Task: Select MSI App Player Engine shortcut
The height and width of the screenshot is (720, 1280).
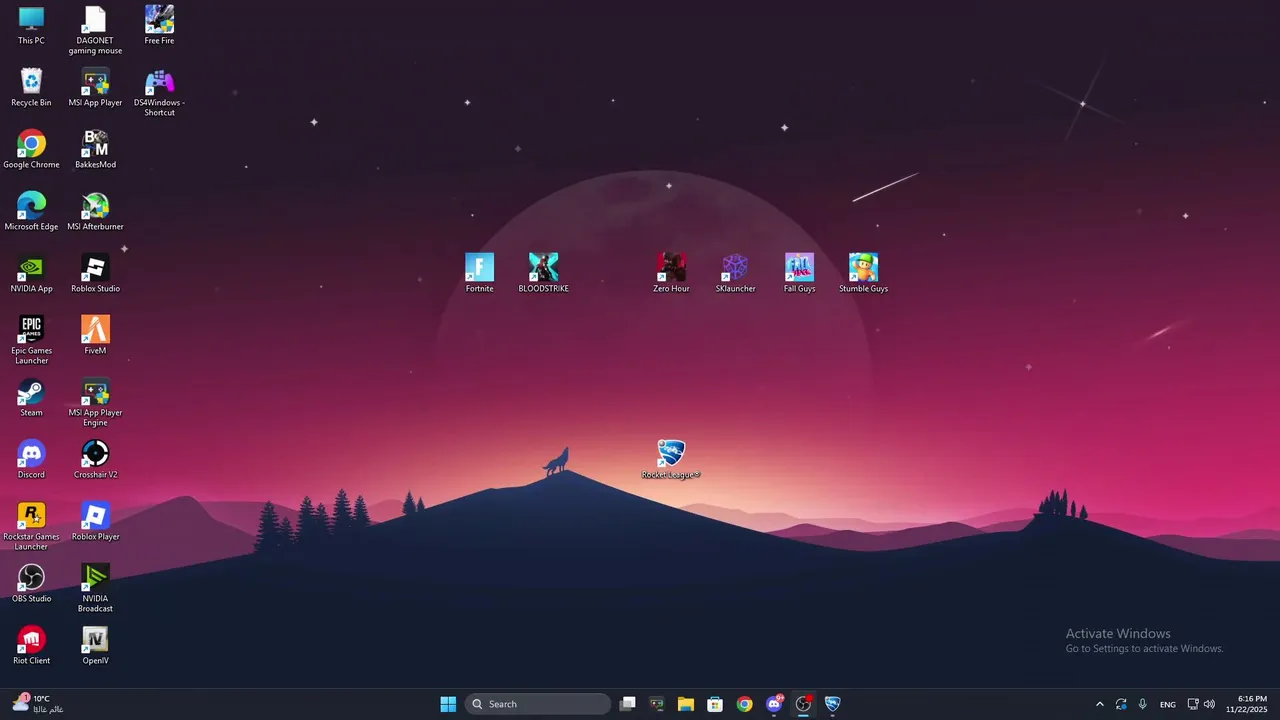Action: coord(95,402)
